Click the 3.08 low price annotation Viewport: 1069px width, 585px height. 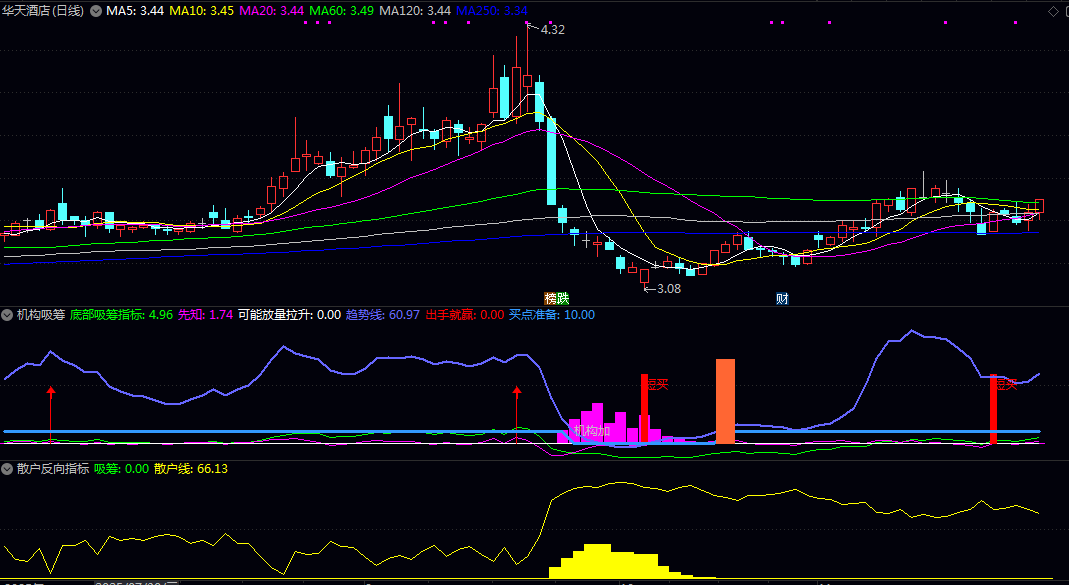click(668, 289)
